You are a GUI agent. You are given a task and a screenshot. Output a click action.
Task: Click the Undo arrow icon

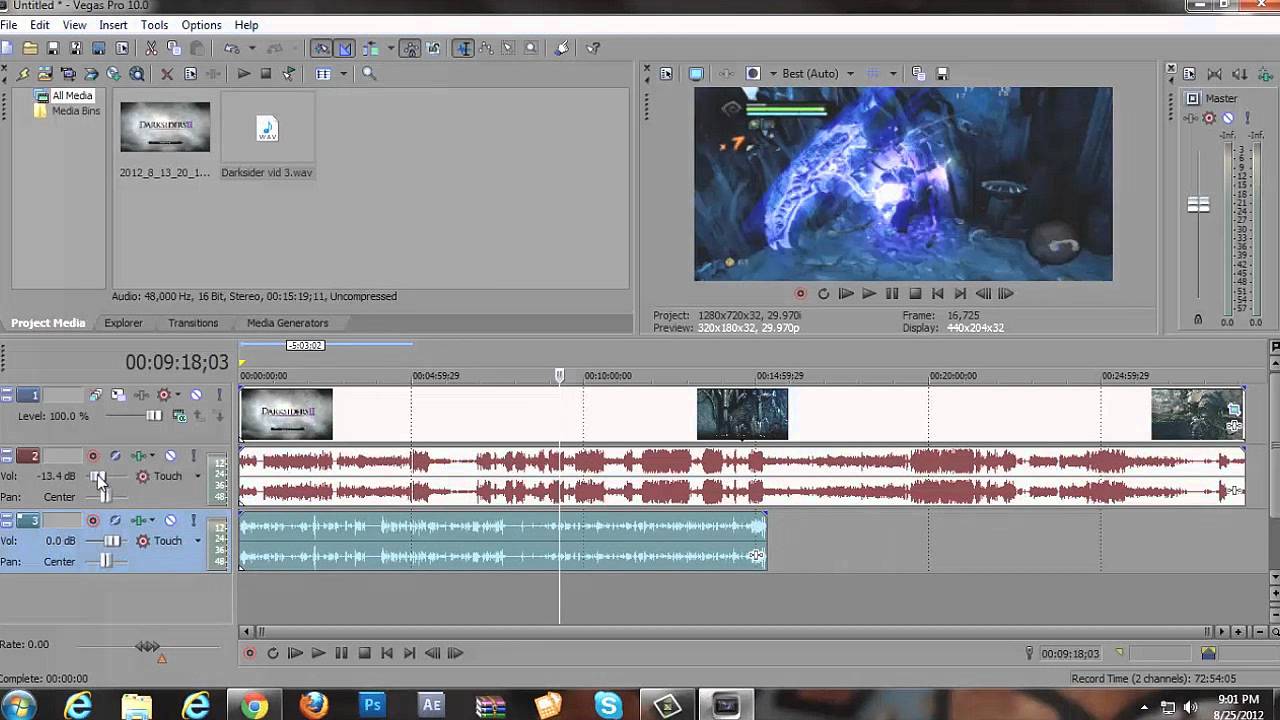coord(231,48)
